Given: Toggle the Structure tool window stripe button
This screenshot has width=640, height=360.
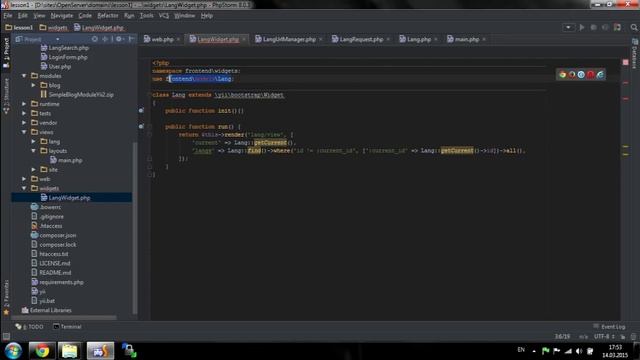Looking at the screenshot, I should point(6,96).
